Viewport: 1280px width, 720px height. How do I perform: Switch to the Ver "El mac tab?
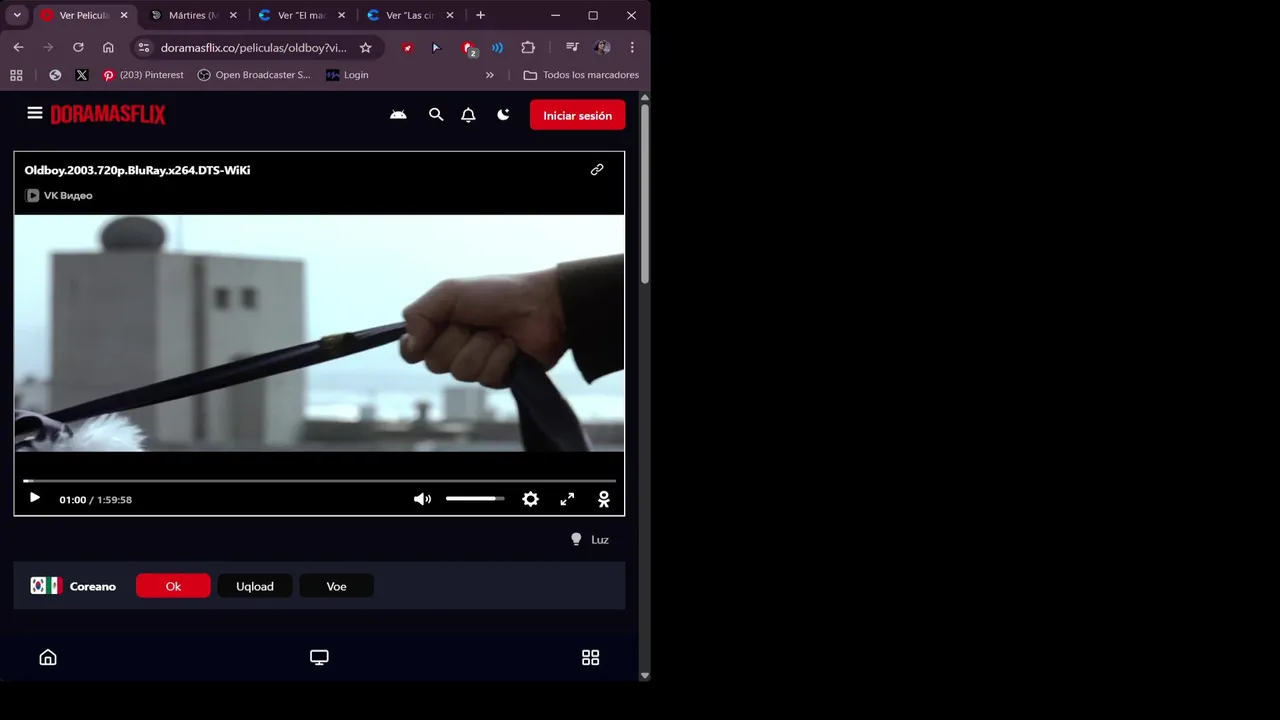[x=302, y=15]
